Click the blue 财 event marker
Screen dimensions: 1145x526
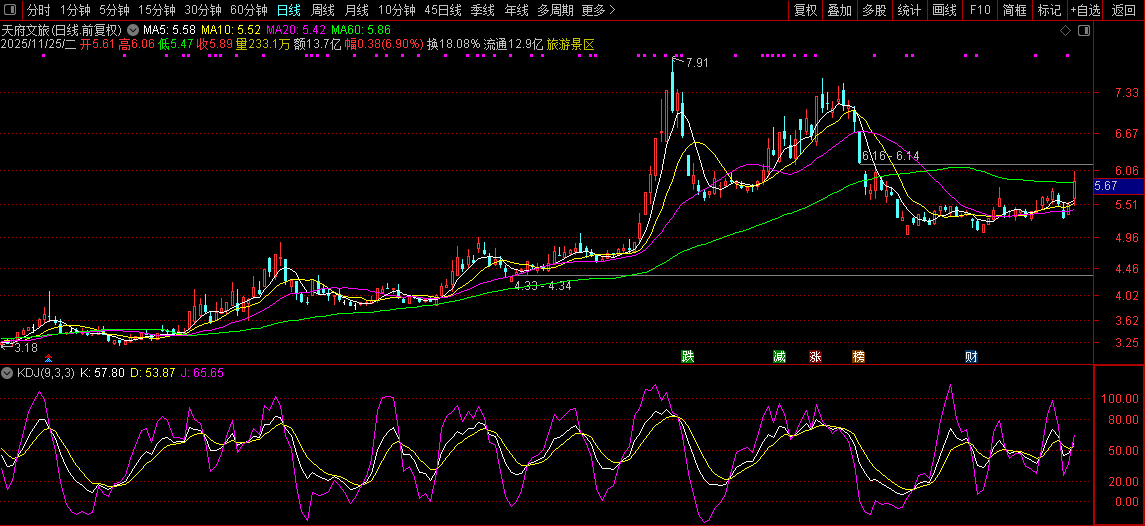pyautogui.click(x=970, y=357)
